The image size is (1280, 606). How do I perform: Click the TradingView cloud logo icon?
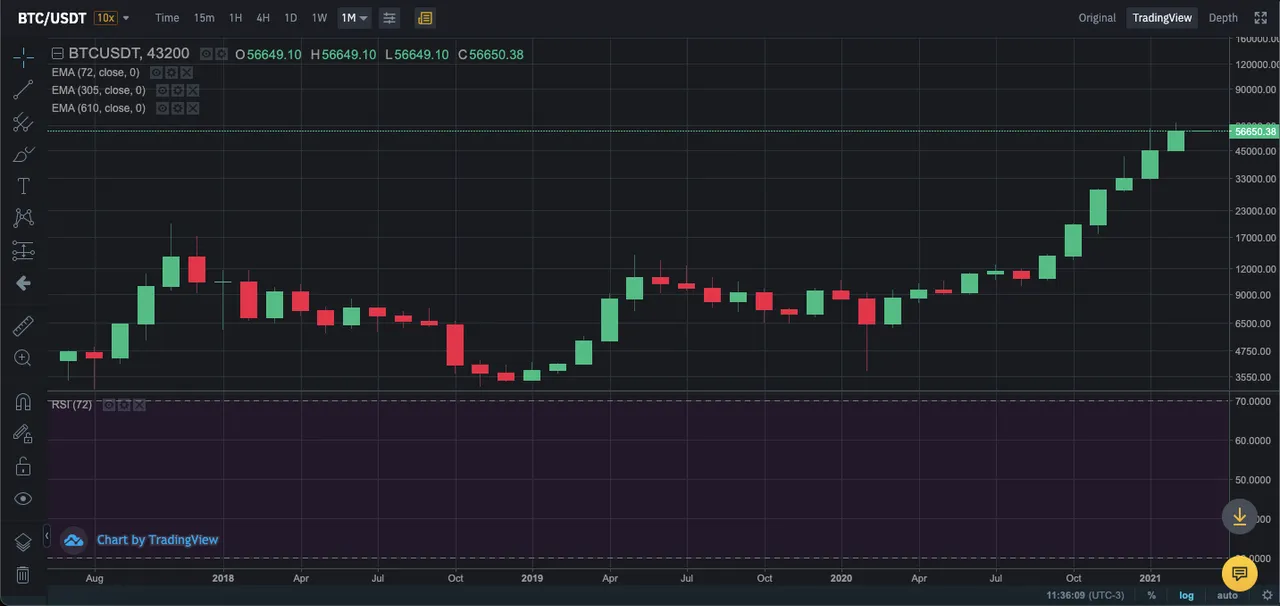[74, 540]
